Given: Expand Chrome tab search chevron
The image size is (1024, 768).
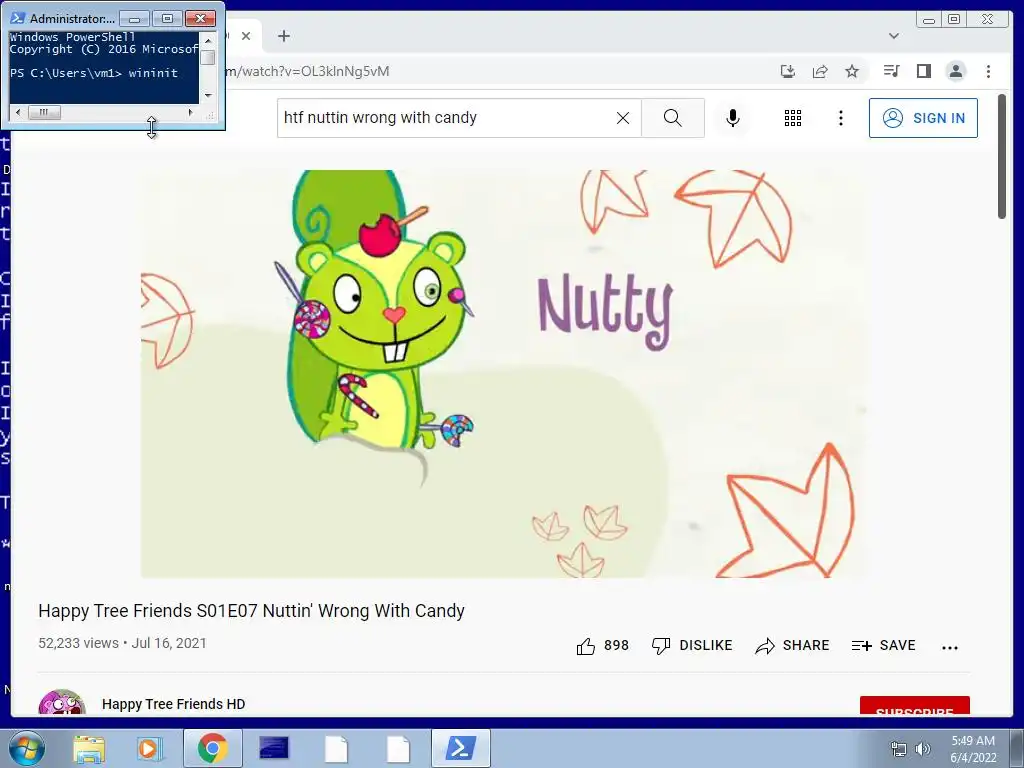Looking at the screenshot, I should [x=894, y=36].
